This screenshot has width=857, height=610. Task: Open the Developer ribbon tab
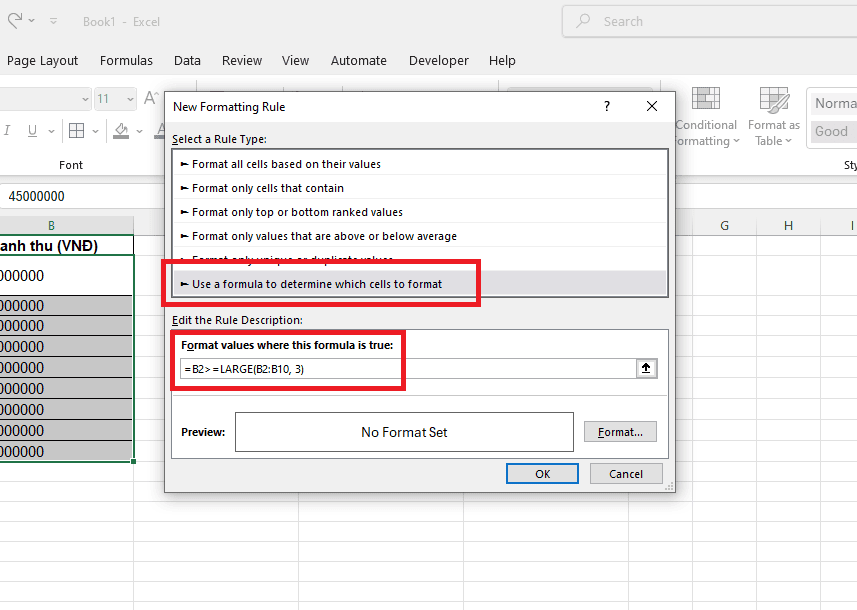[x=439, y=61]
